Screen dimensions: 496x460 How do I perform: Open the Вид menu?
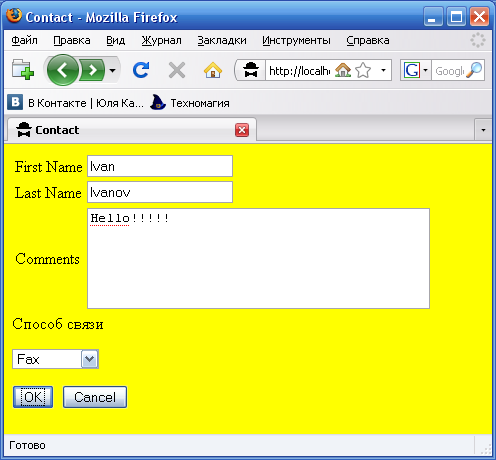coord(115,40)
